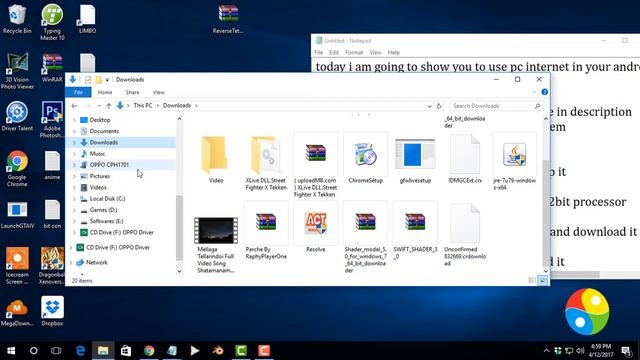Select the Resolve ACT file

[x=316, y=228]
